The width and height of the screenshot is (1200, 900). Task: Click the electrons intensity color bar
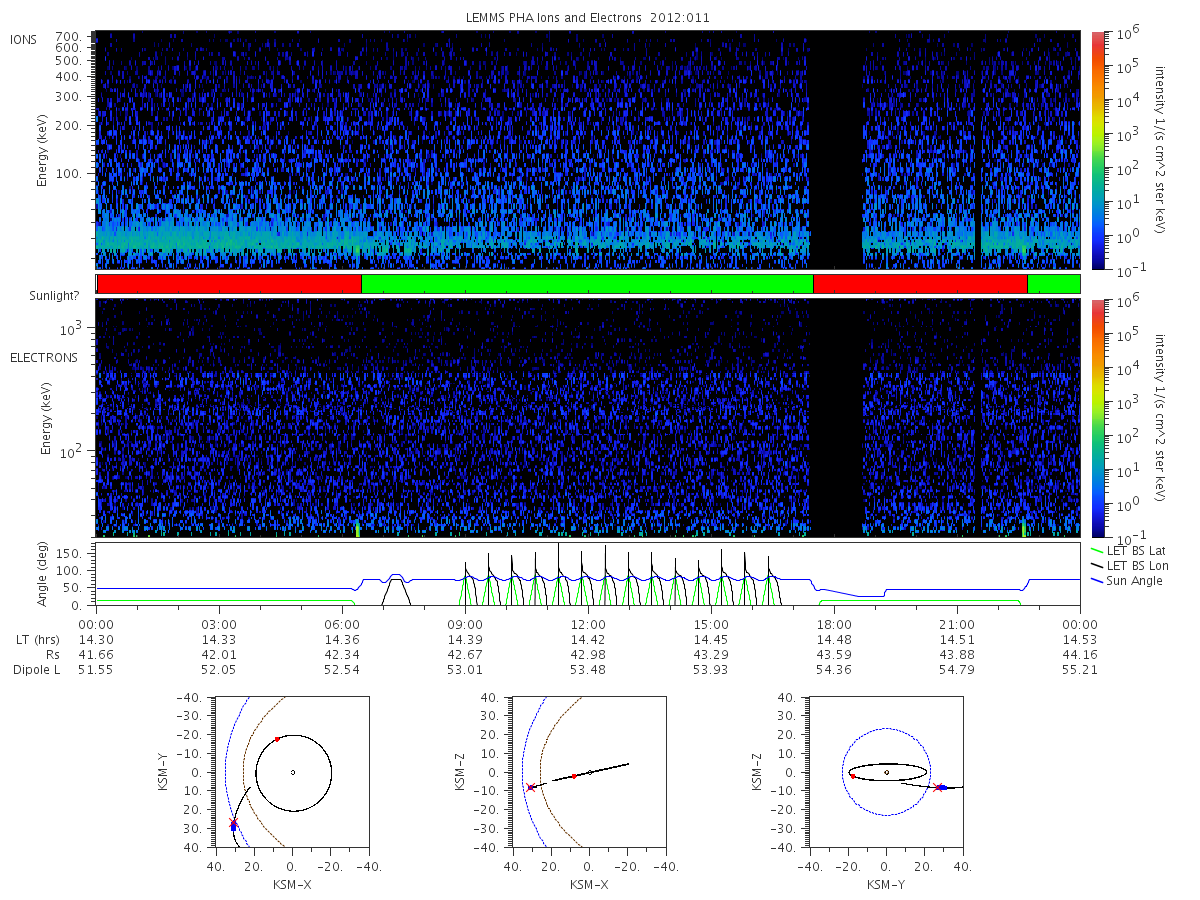(x=1097, y=418)
